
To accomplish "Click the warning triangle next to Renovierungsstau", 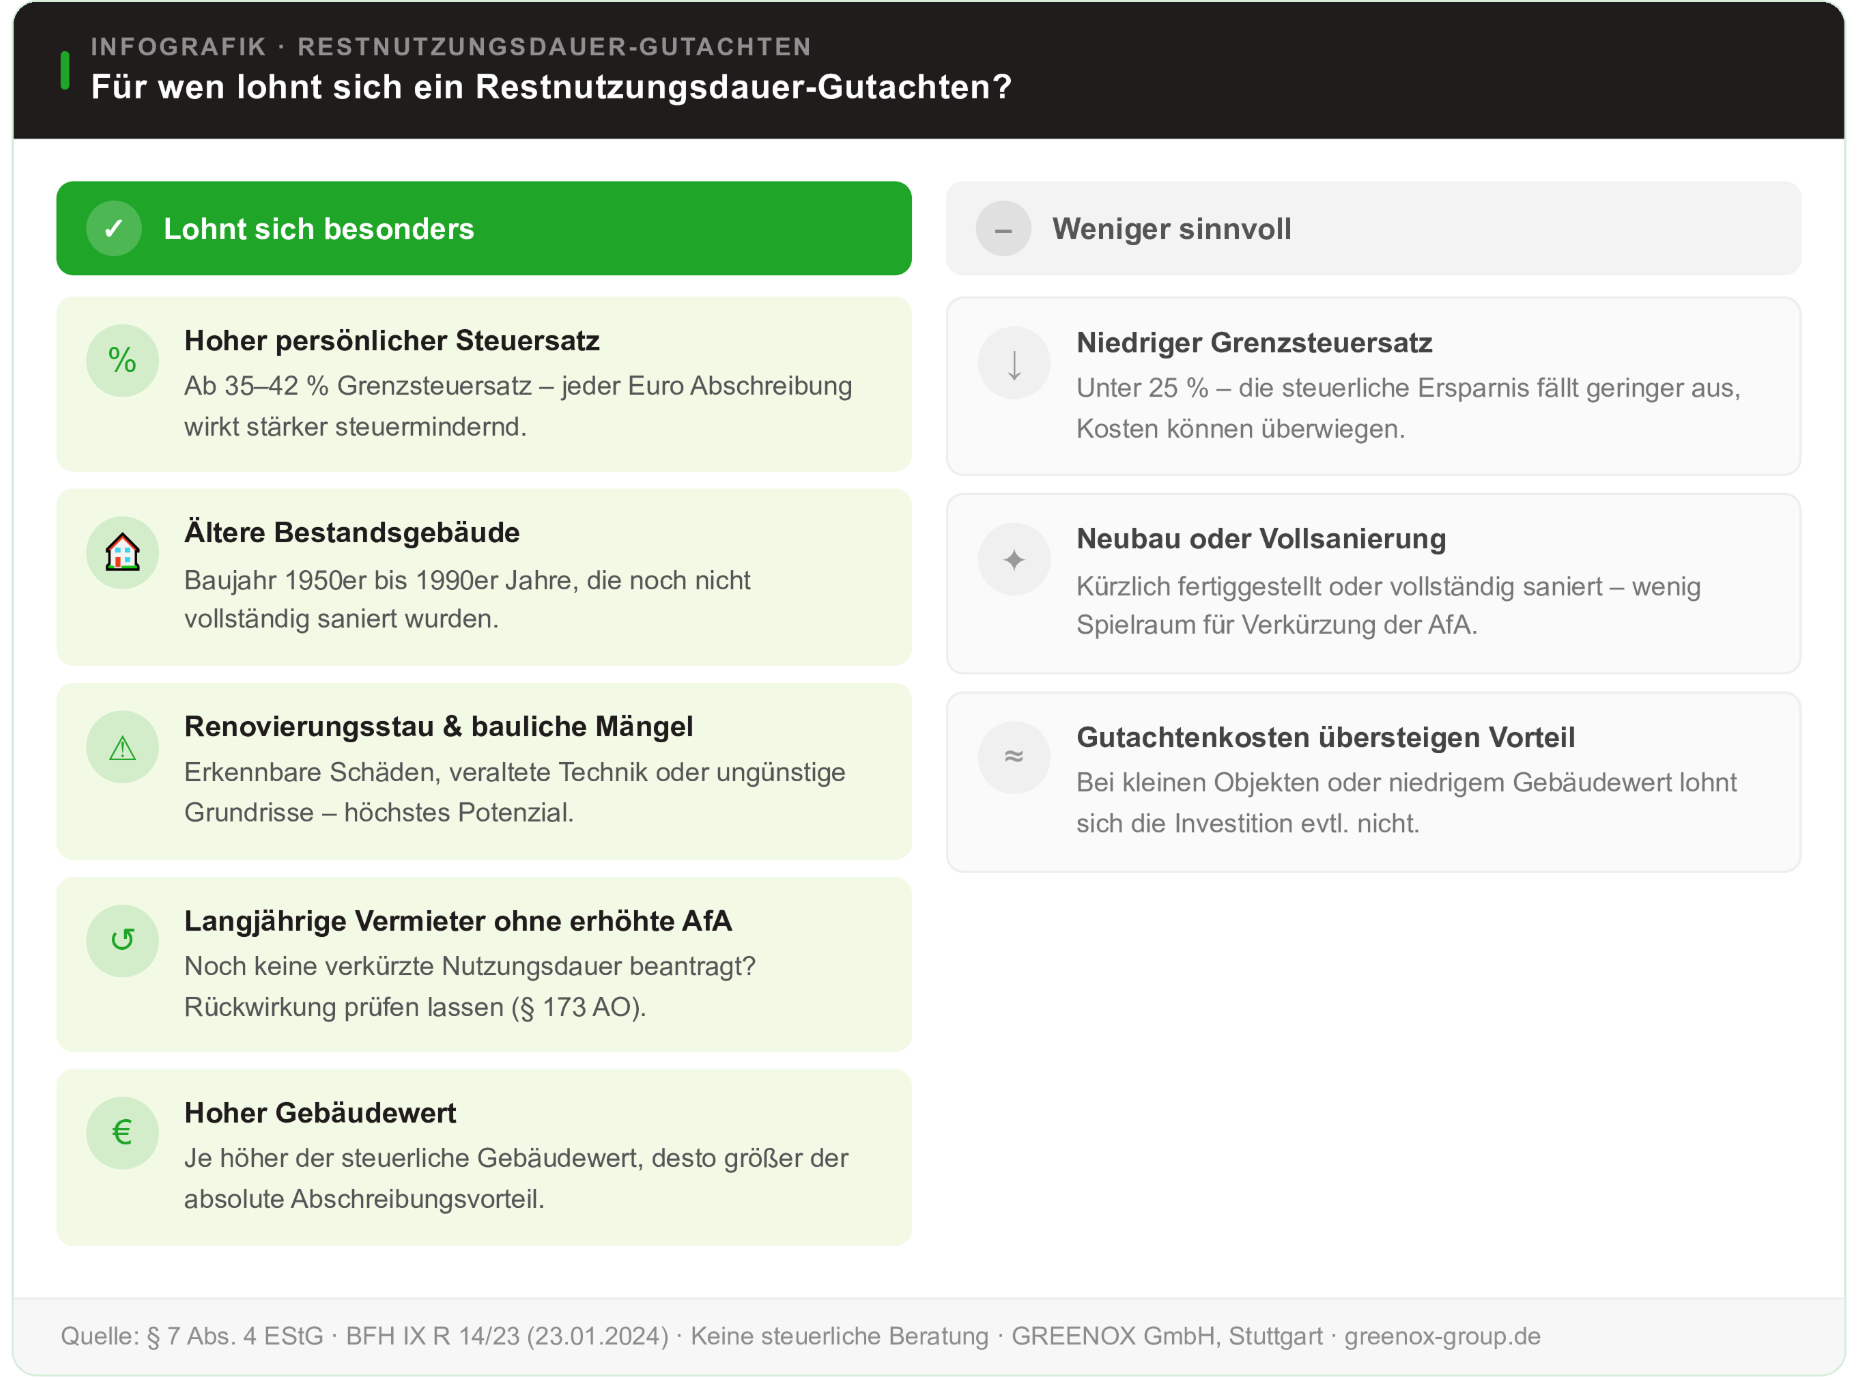I will click(122, 746).
